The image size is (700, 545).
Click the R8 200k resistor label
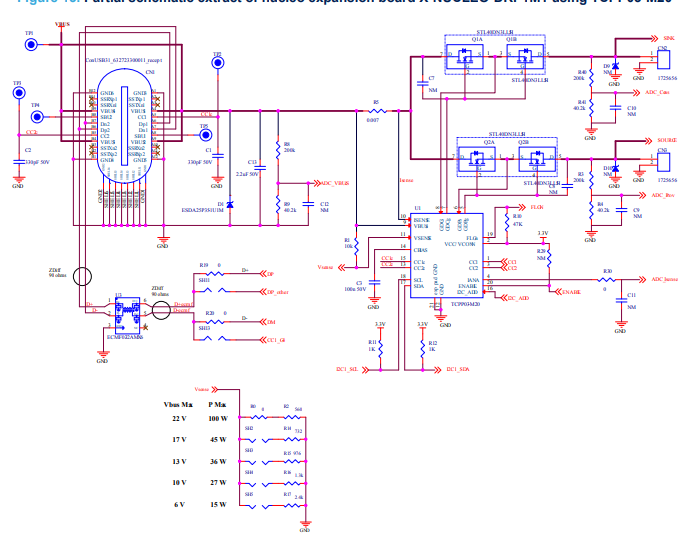[289, 147]
